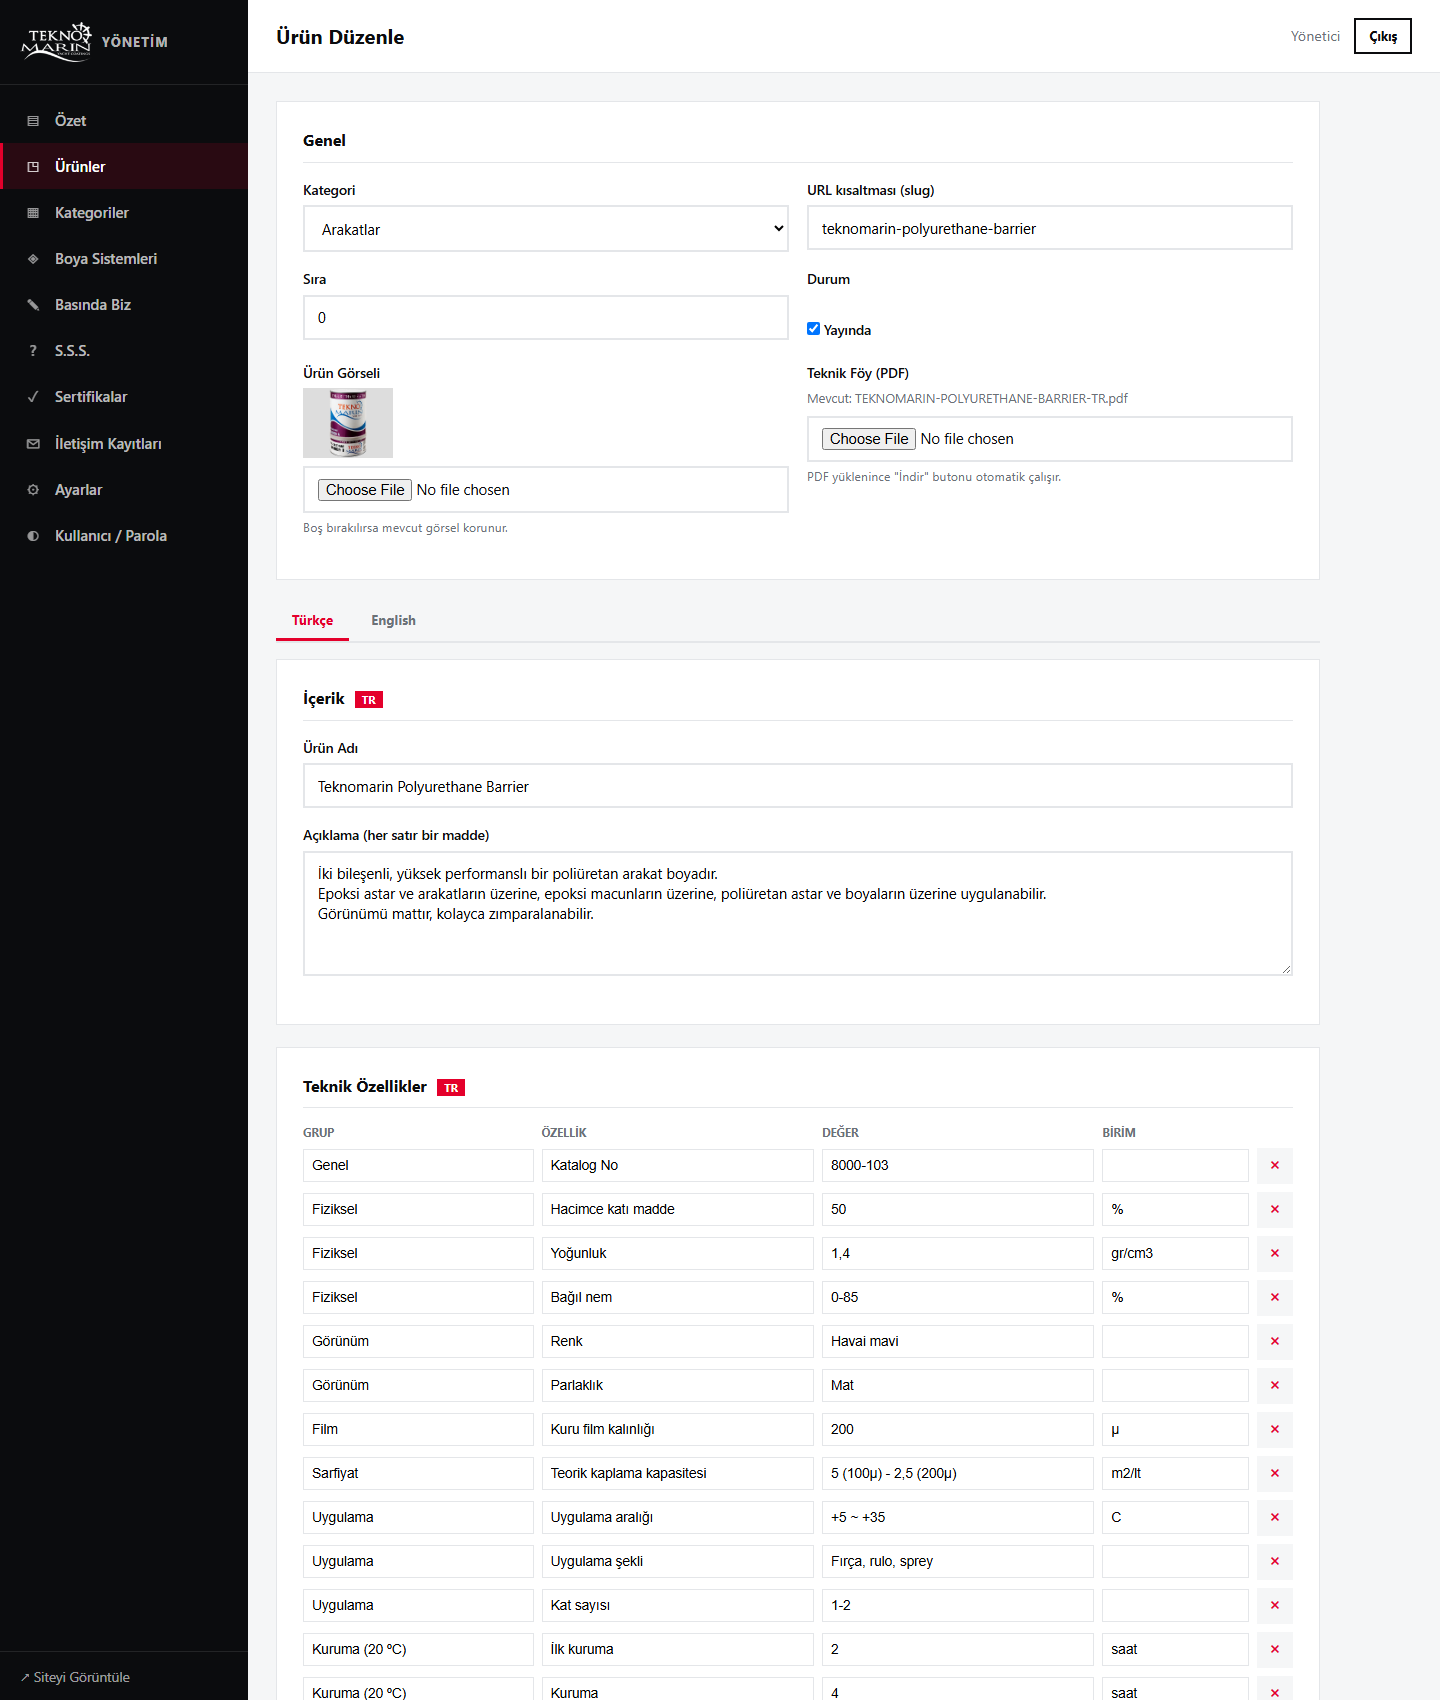Viewport: 1440px width, 1700px height.
Task: Open the Siteyi Görüntüle link
Action: tap(76, 1677)
